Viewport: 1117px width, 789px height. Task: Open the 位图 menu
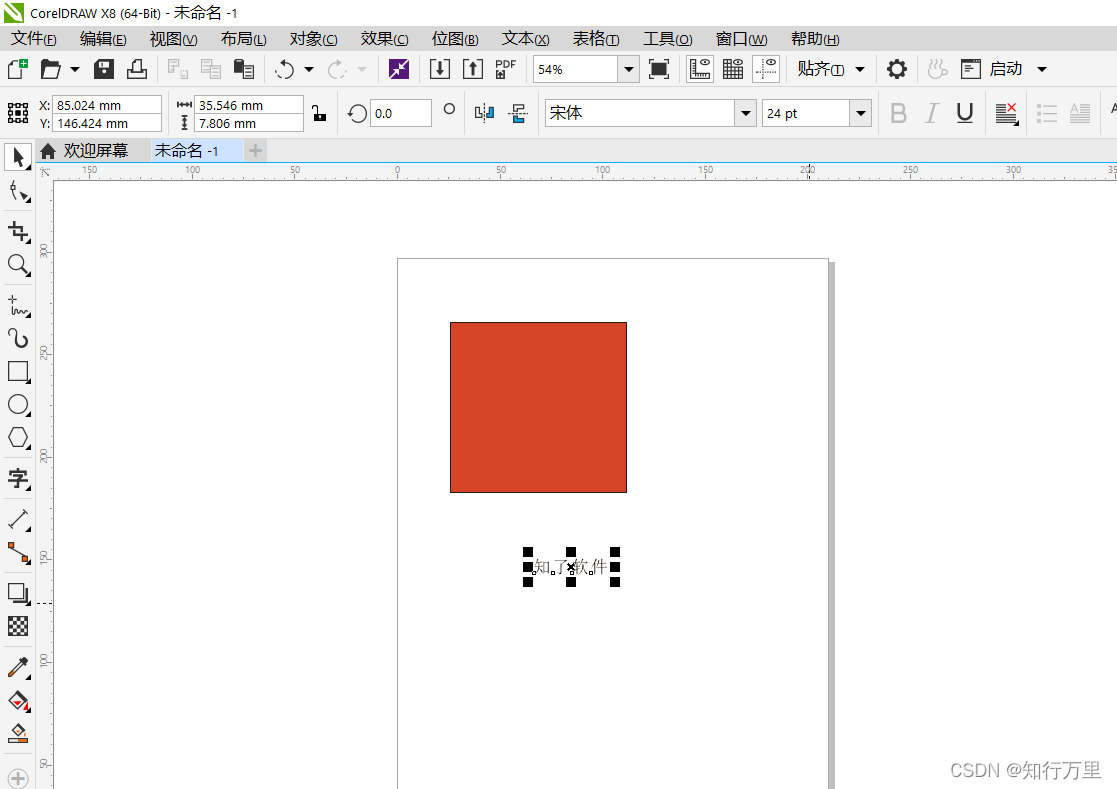455,39
